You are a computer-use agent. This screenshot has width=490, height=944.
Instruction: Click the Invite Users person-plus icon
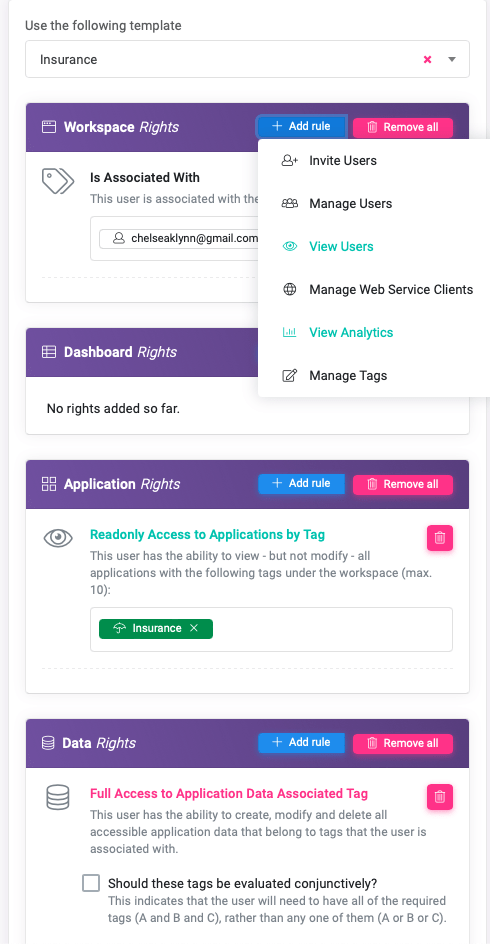(x=290, y=161)
